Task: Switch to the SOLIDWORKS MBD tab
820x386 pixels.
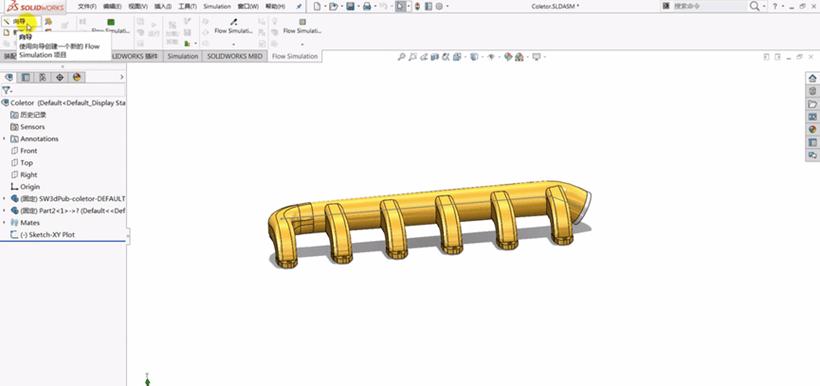Action: coord(235,56)
